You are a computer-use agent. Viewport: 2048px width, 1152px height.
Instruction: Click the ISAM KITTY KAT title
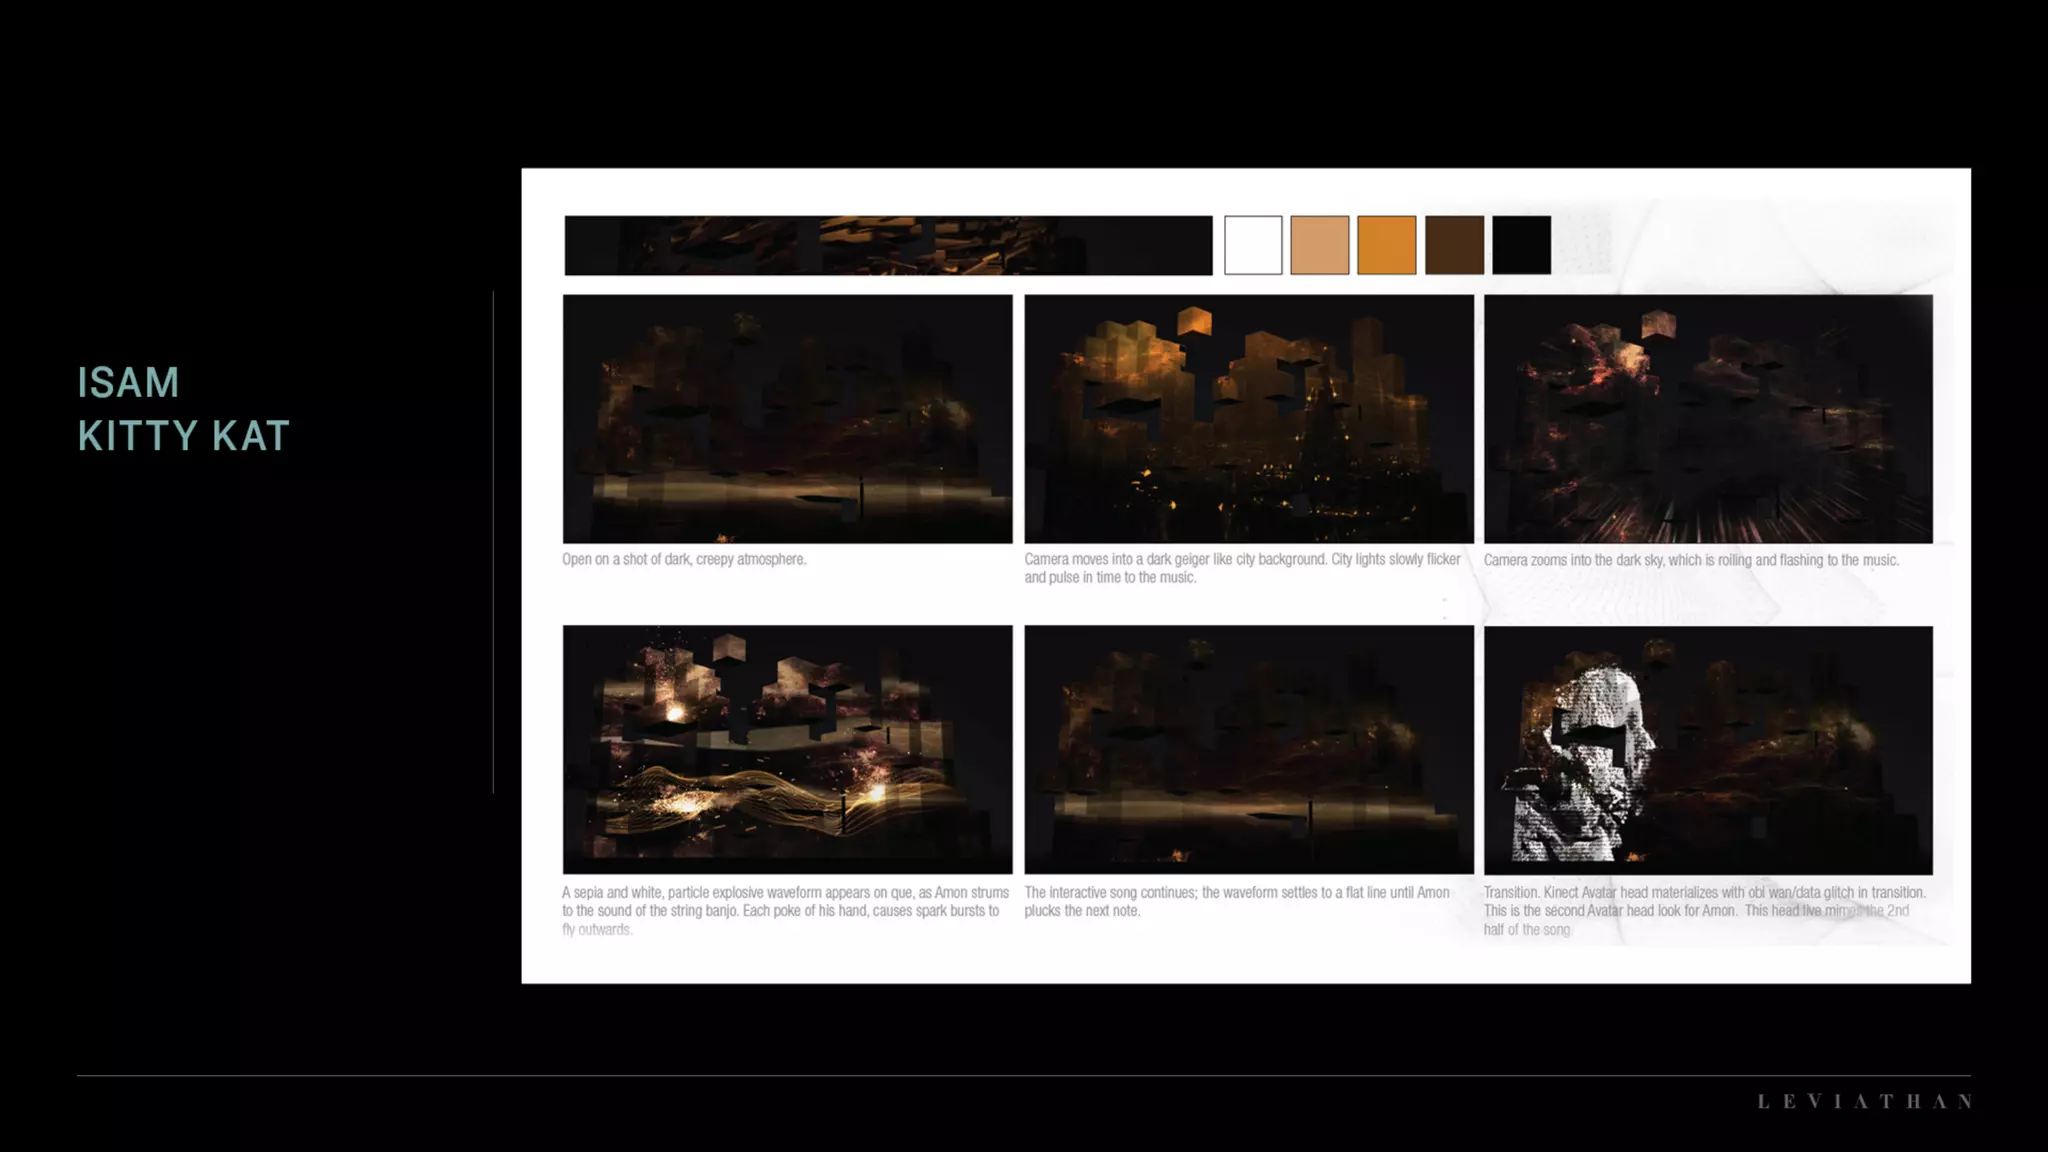(x=184, y=409)
